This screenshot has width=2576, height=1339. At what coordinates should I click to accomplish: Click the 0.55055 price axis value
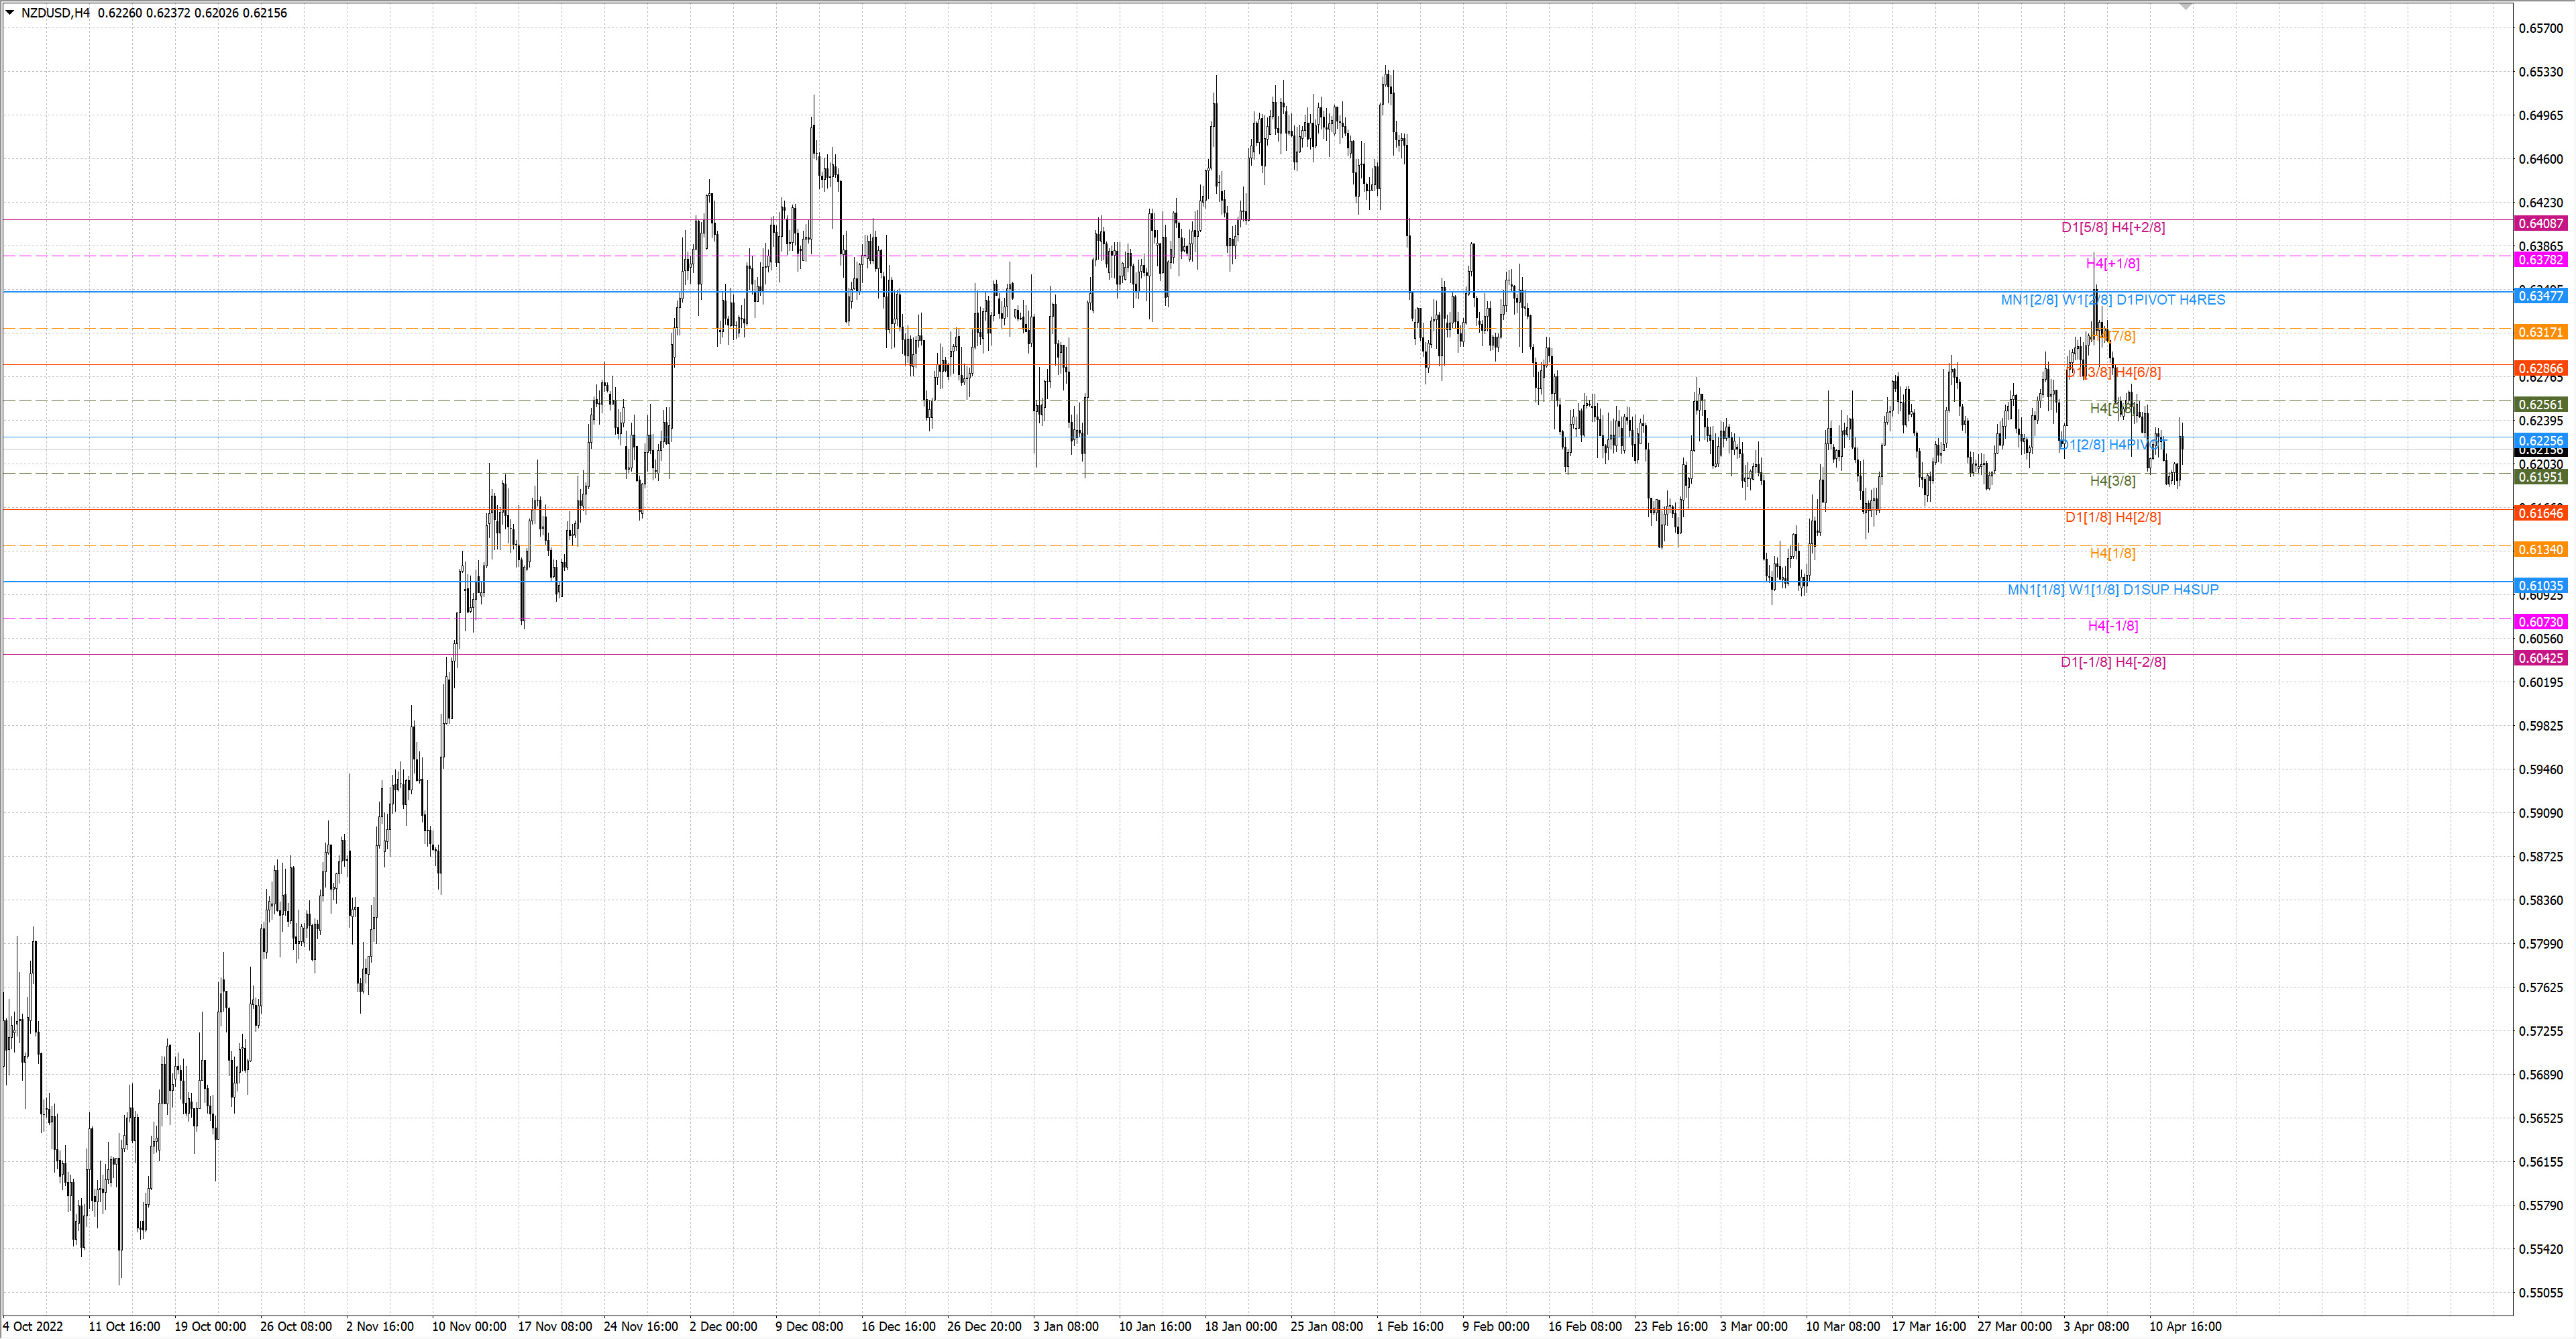(x=2541, y=1293)
